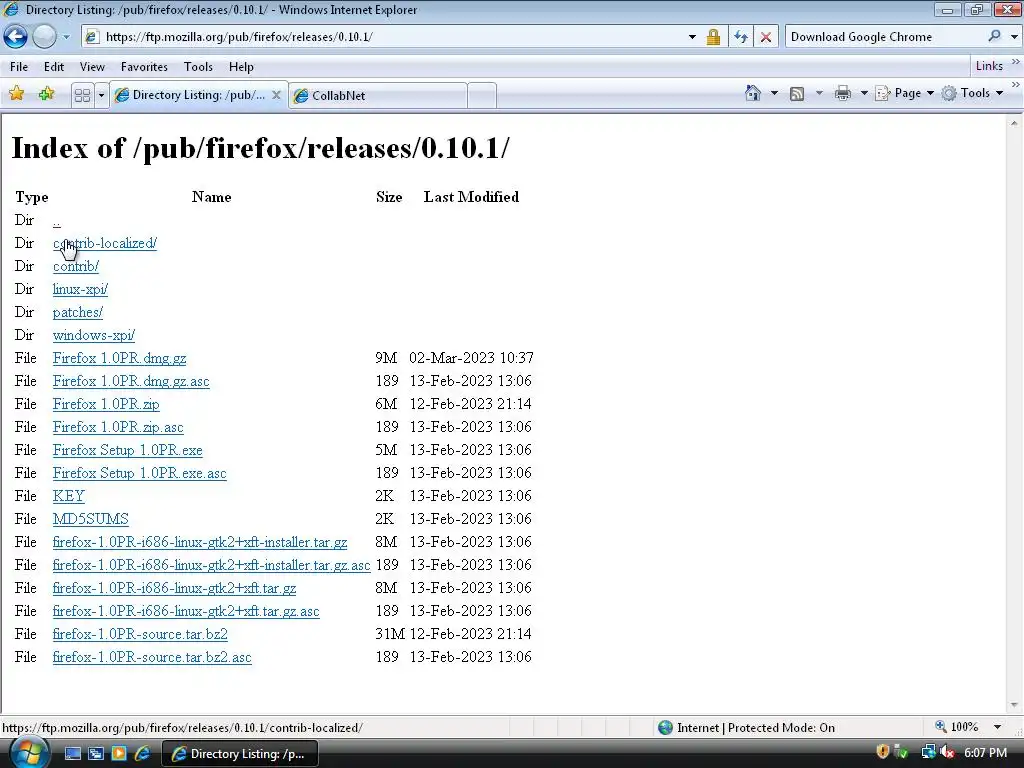Launch Internet Explorer quick launch icon
1024x768 pixels.
(x=142, y=754)
